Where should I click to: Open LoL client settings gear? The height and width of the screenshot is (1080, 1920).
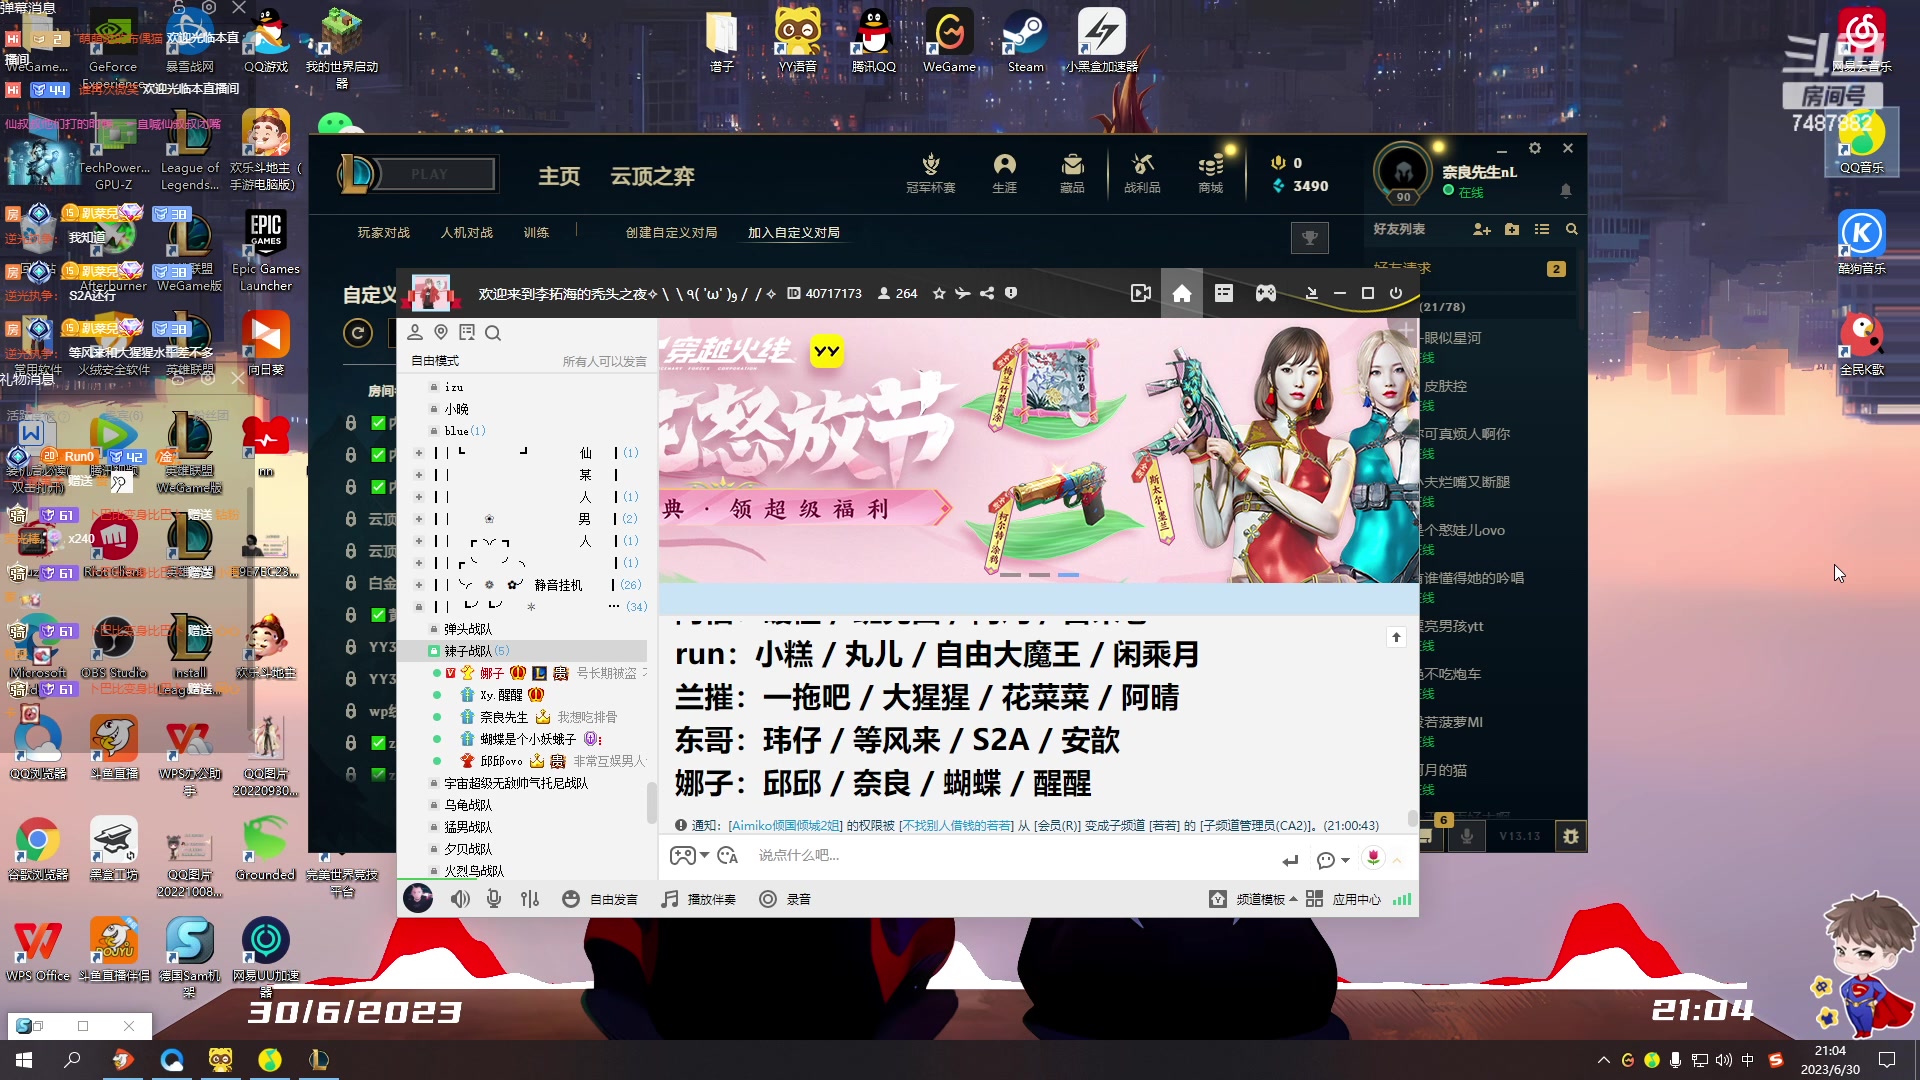coord(1535,148)
